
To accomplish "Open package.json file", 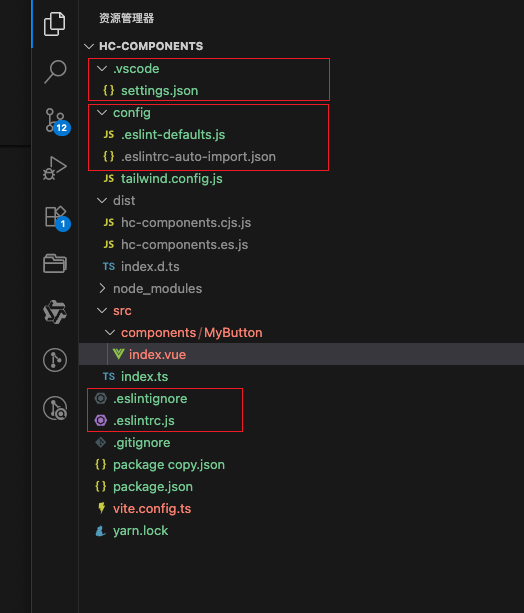I will coord(153,487).
